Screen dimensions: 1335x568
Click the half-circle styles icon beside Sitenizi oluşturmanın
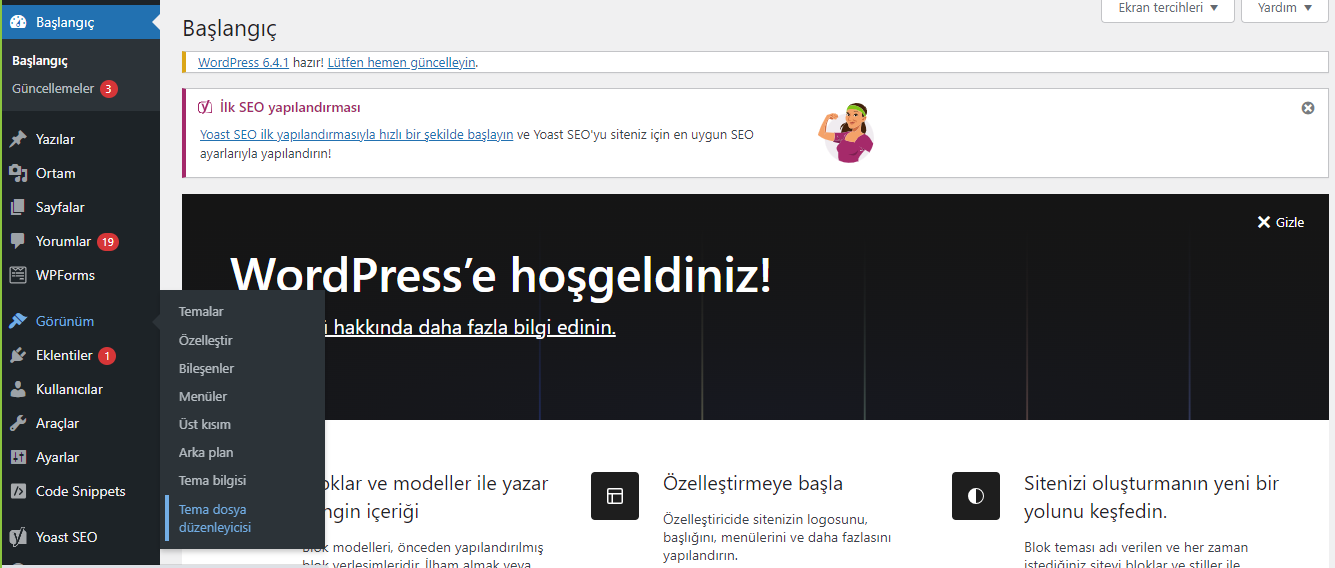pyautogui.click(x=976, y=495)
